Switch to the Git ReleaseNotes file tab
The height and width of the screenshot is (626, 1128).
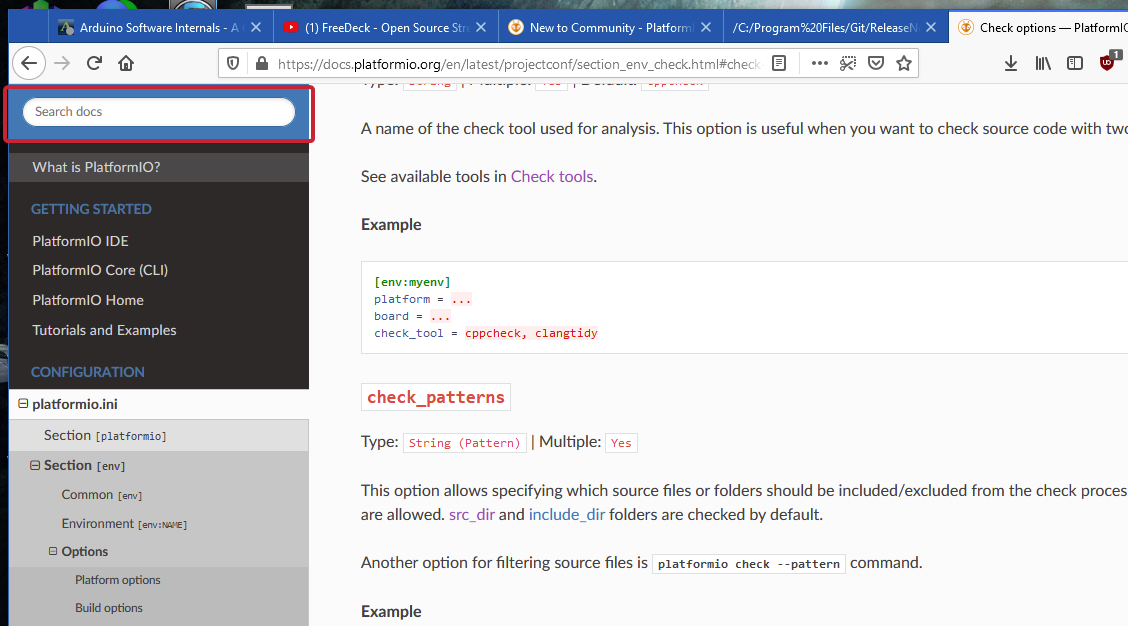point(835,27)
